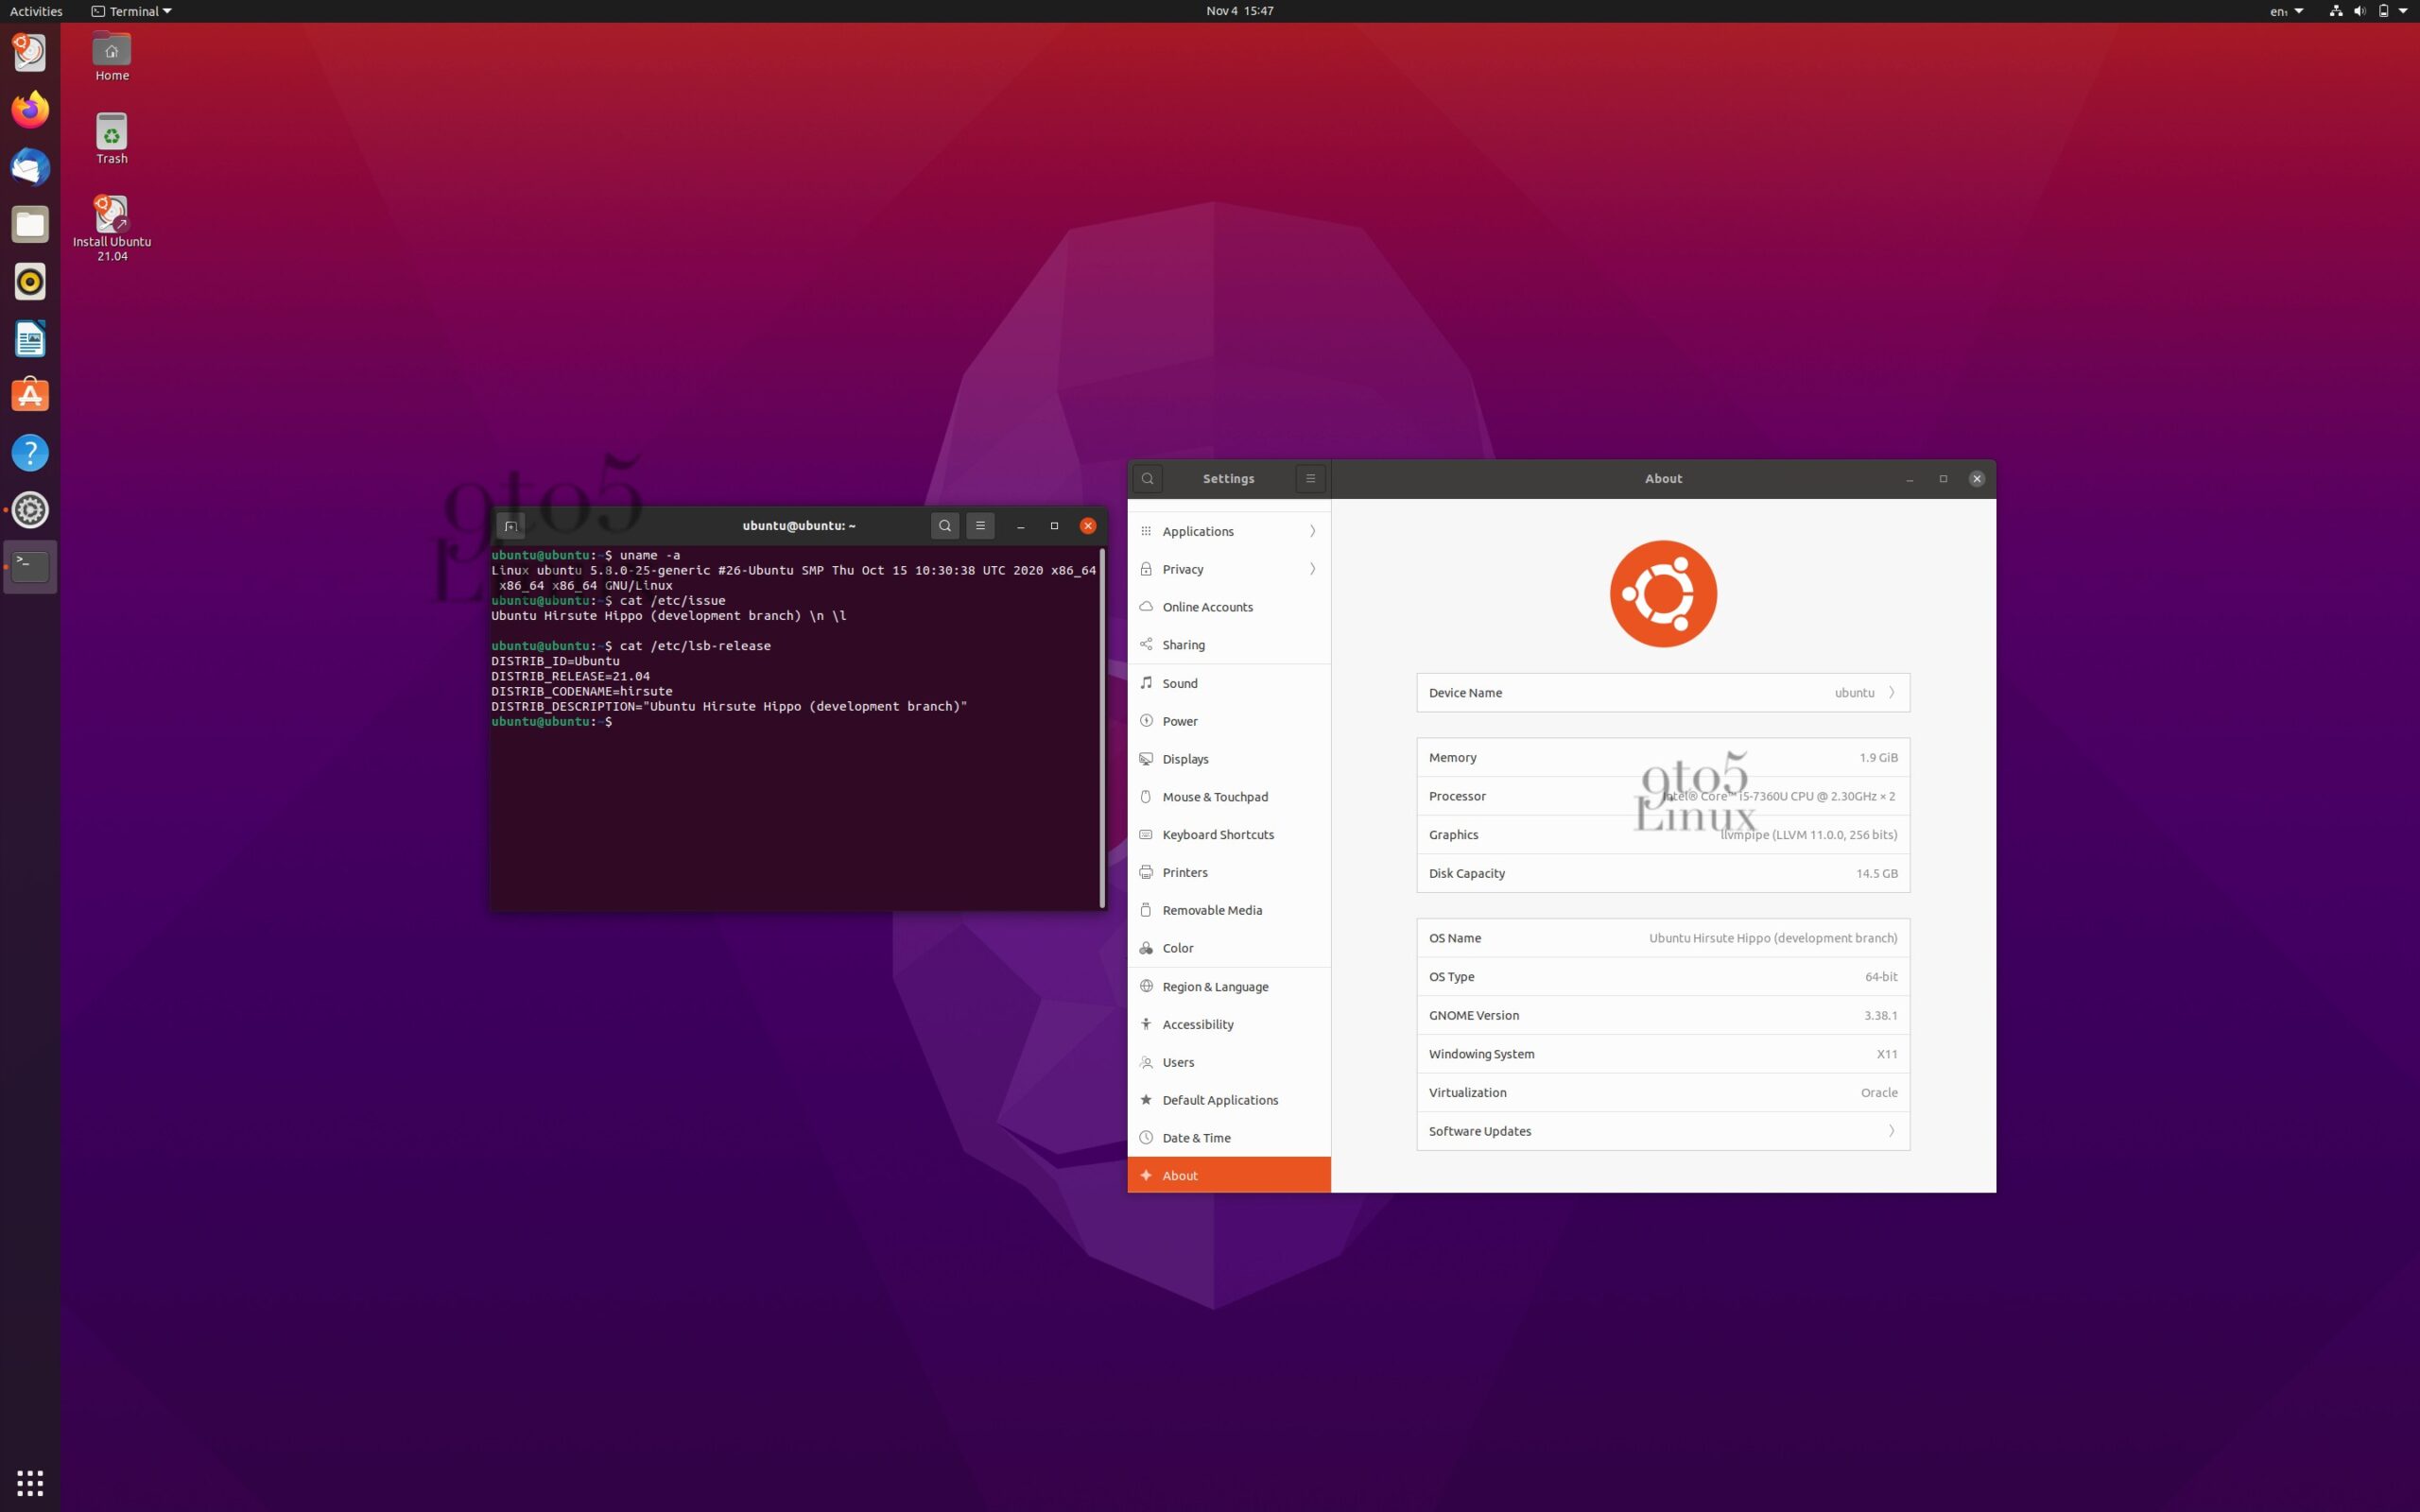The image size is (2420, 1512).
Task: Open Terminal app menu in top bar
Action: click(132, 11)
